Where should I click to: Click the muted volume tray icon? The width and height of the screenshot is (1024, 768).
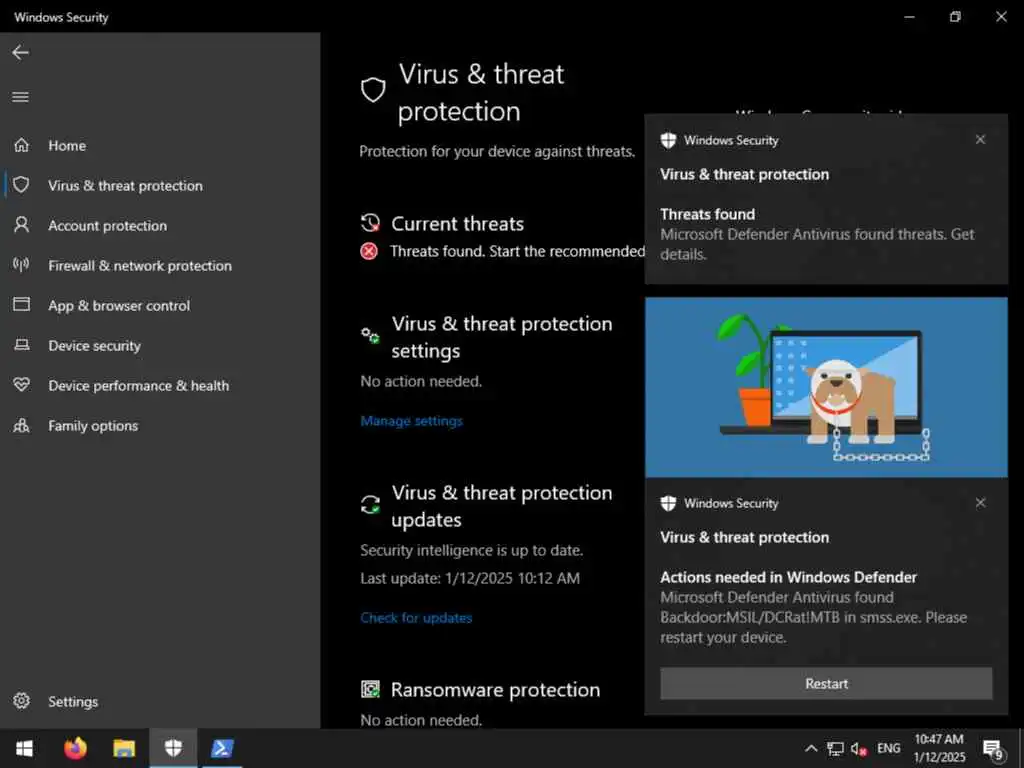tap(859, 749)
